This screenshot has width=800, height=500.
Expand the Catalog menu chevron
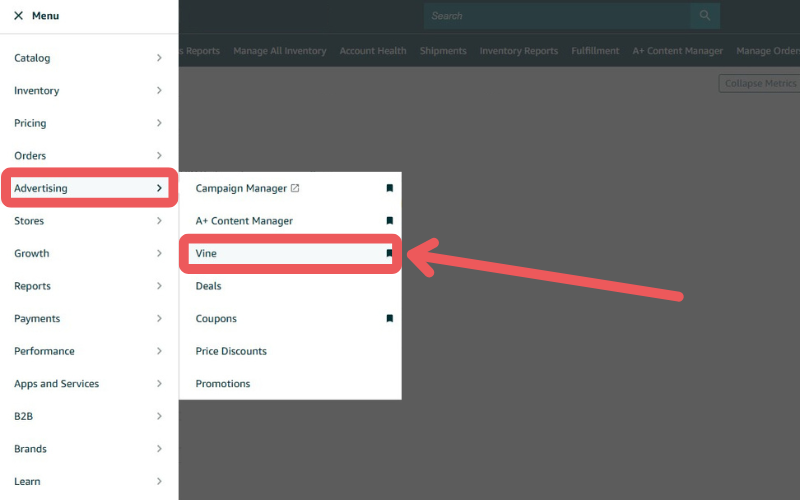click(x=159, y=58)
